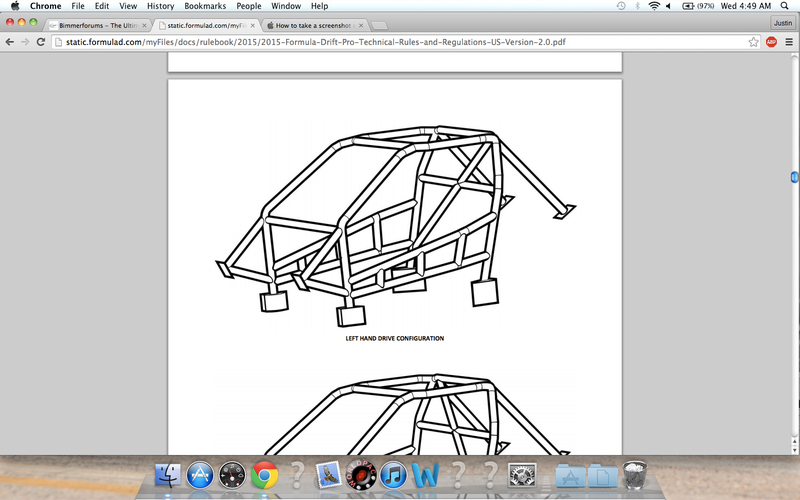Open the Mail stamp Dock icon
Image resolution: width=800 pixels, height=500 pixels.
(329, 474)
